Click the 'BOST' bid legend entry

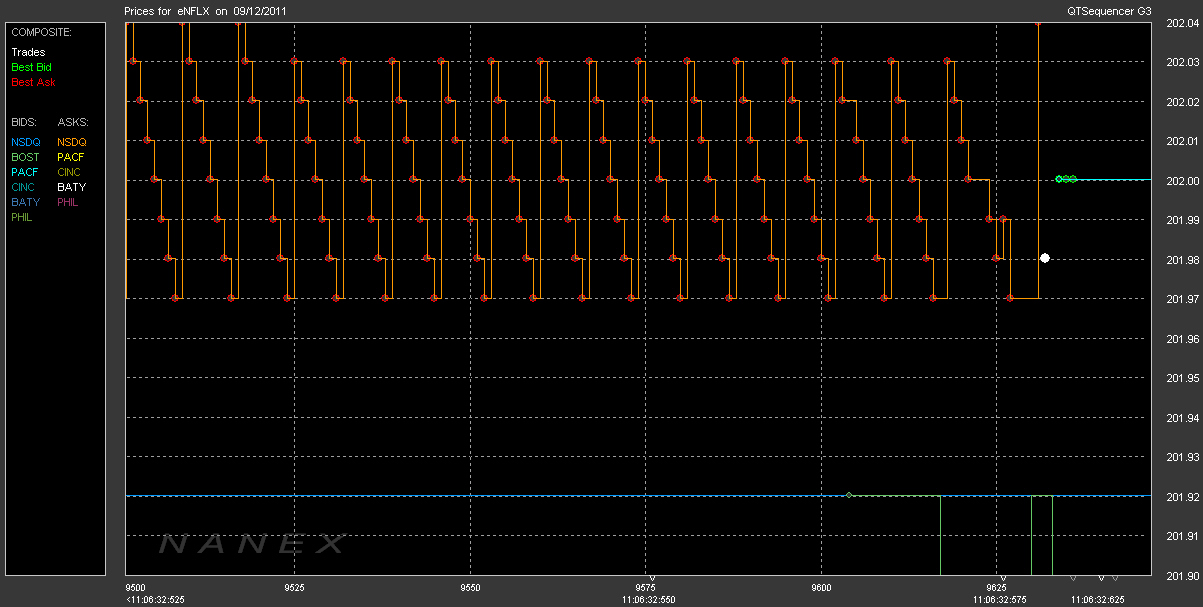point(26,157)
